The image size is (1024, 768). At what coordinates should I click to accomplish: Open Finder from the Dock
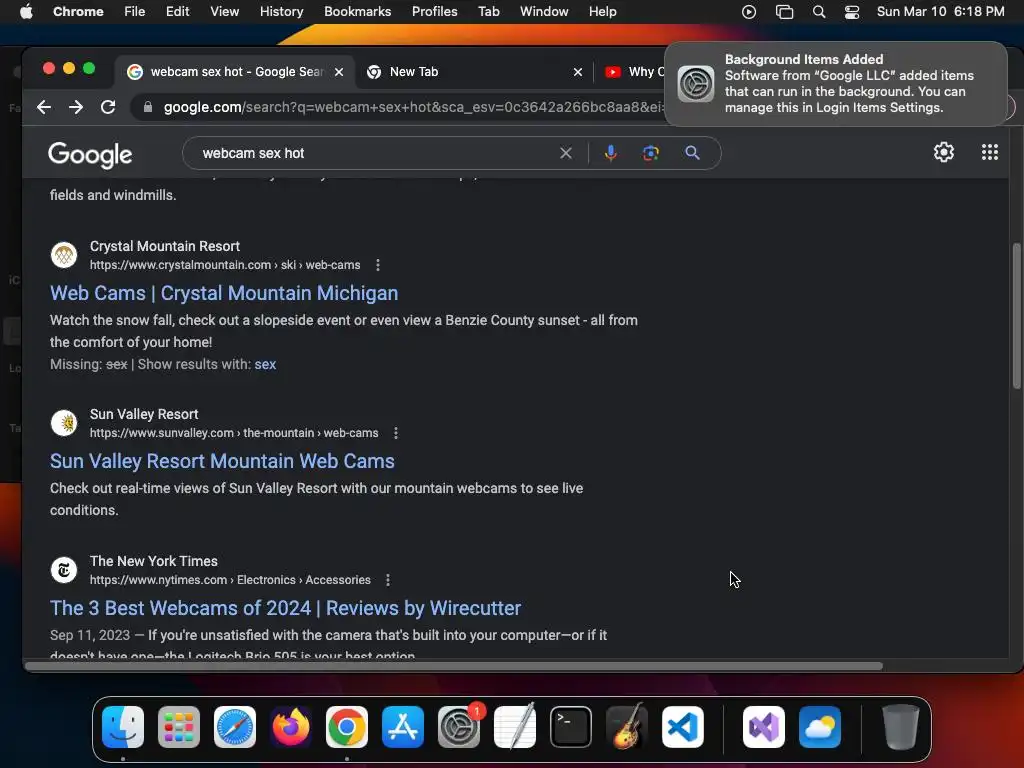click(x=123, y=727)
